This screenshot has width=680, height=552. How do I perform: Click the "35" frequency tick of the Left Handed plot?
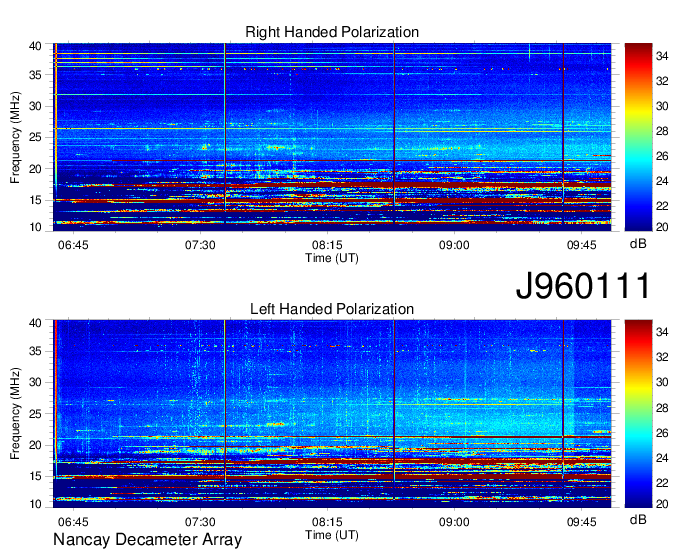[35, 351]
